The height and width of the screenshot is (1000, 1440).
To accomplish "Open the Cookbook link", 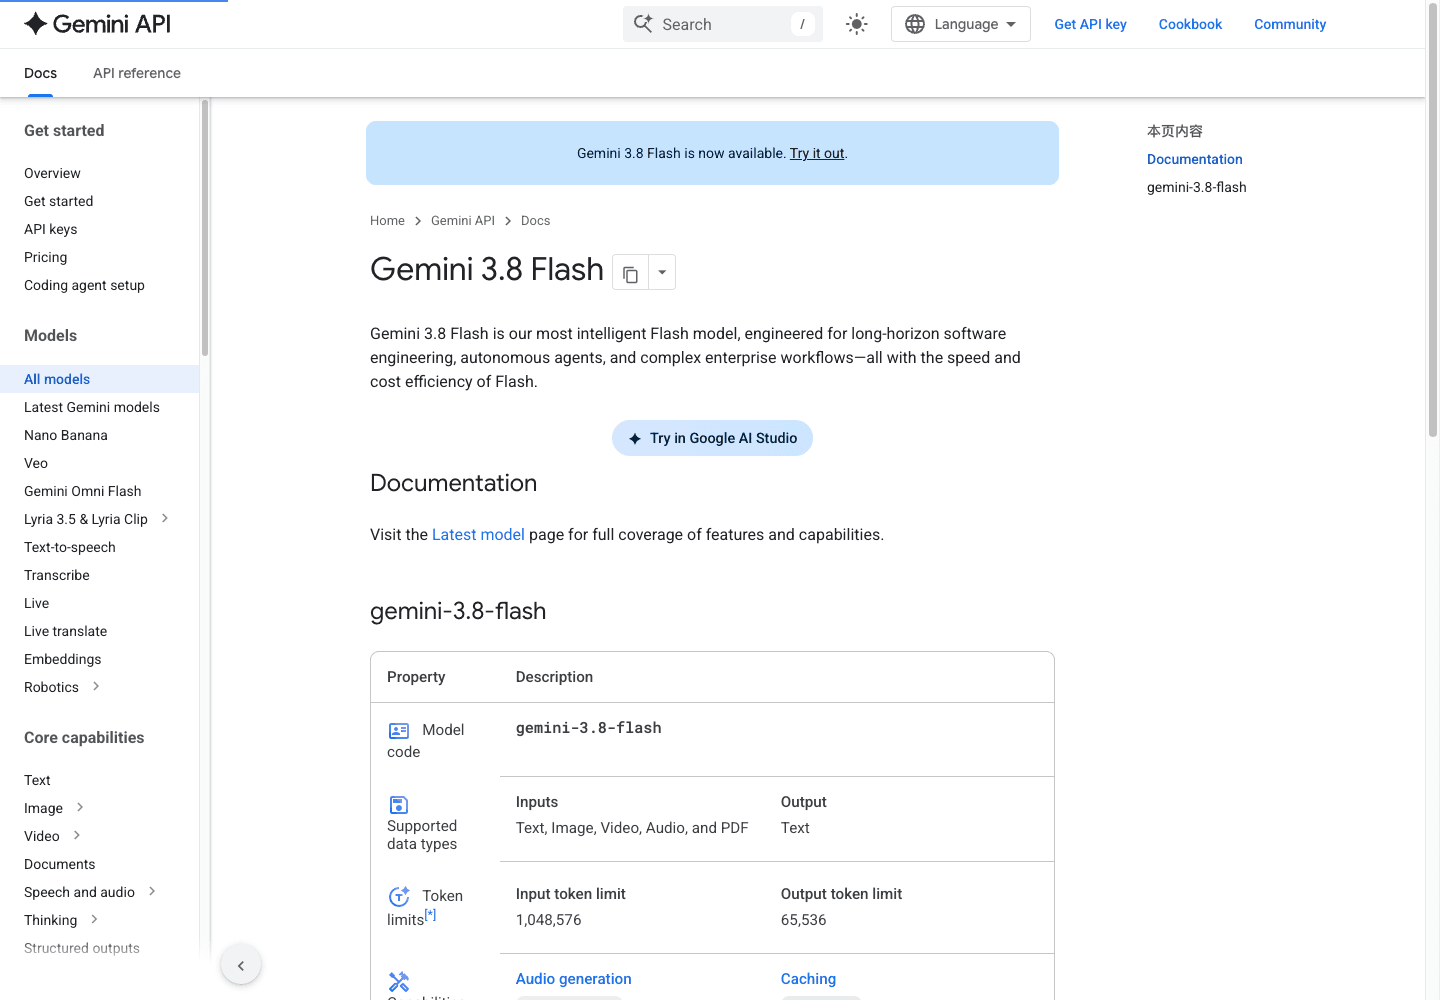I will coord(1190,24).
